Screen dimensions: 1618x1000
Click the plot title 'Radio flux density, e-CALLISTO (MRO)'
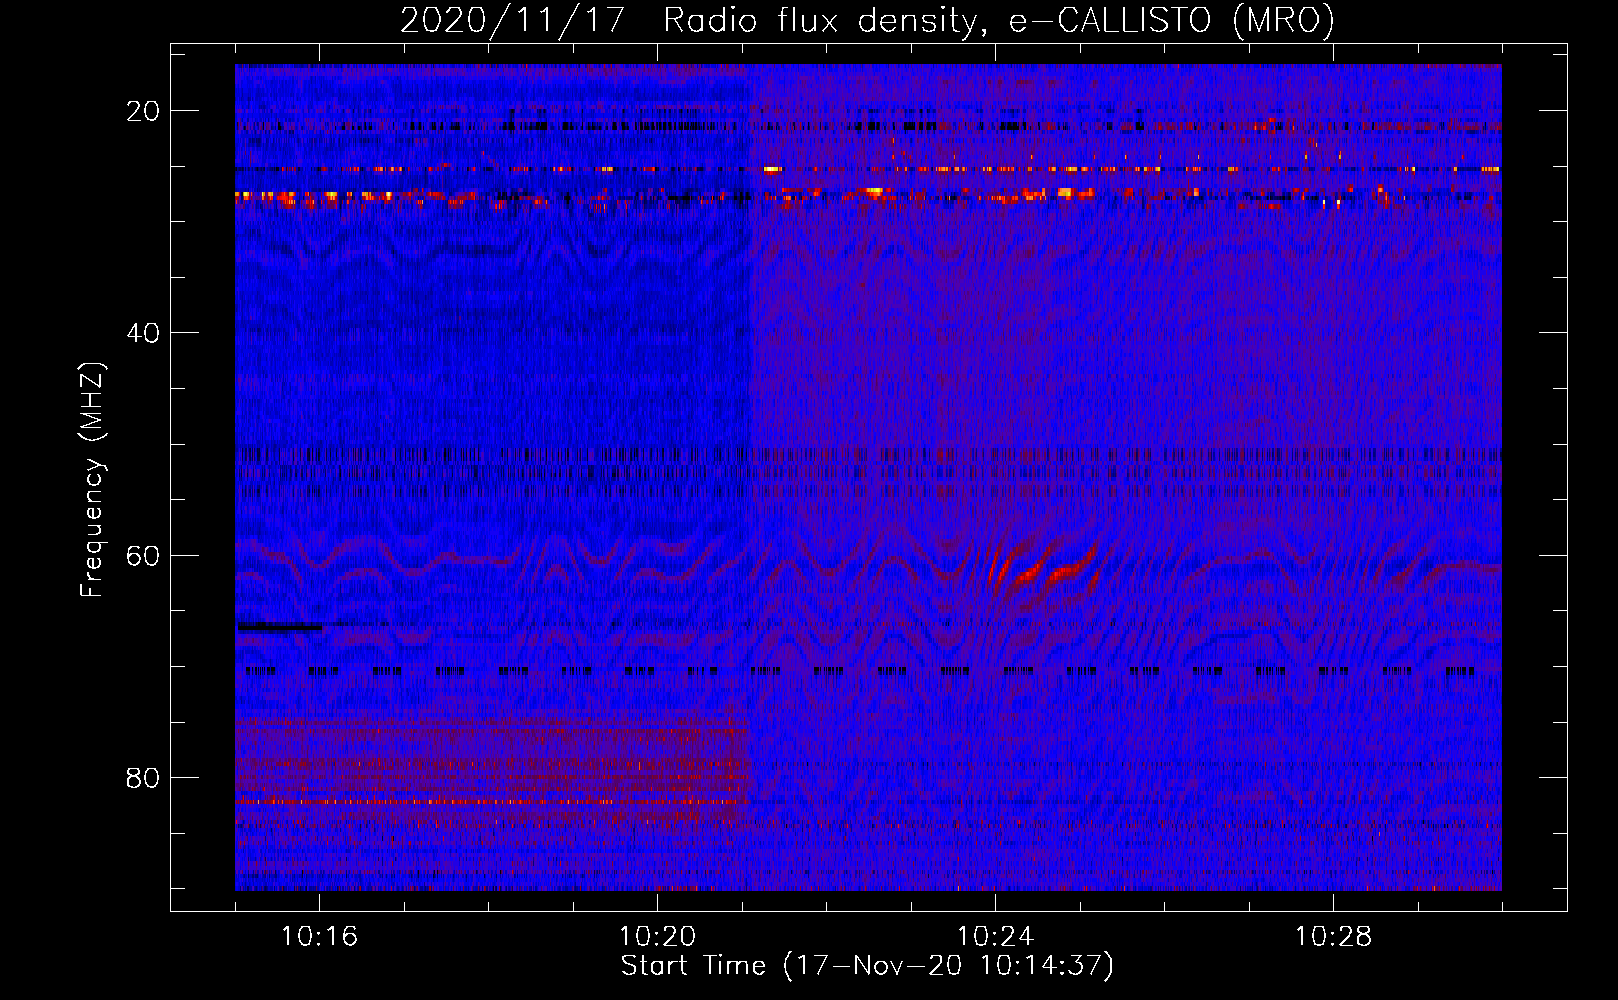point(998,21)
